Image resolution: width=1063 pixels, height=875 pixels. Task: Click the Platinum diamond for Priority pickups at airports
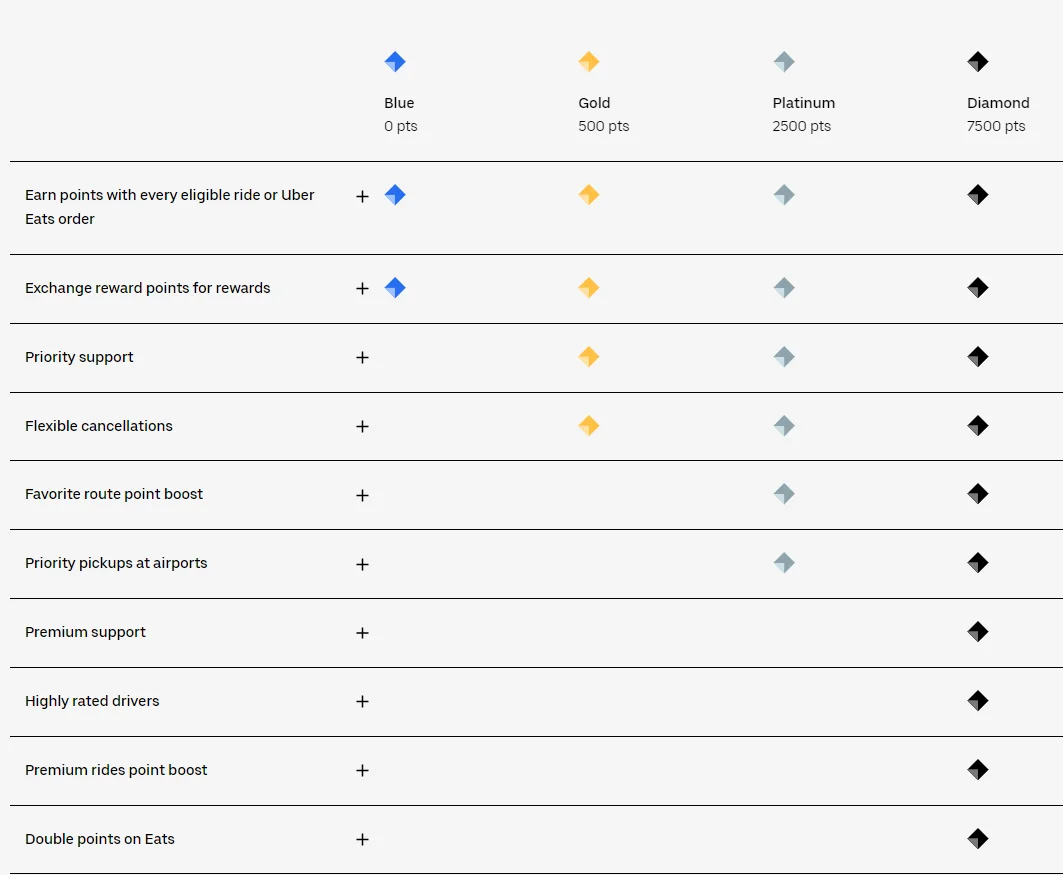tap(784, 562)
